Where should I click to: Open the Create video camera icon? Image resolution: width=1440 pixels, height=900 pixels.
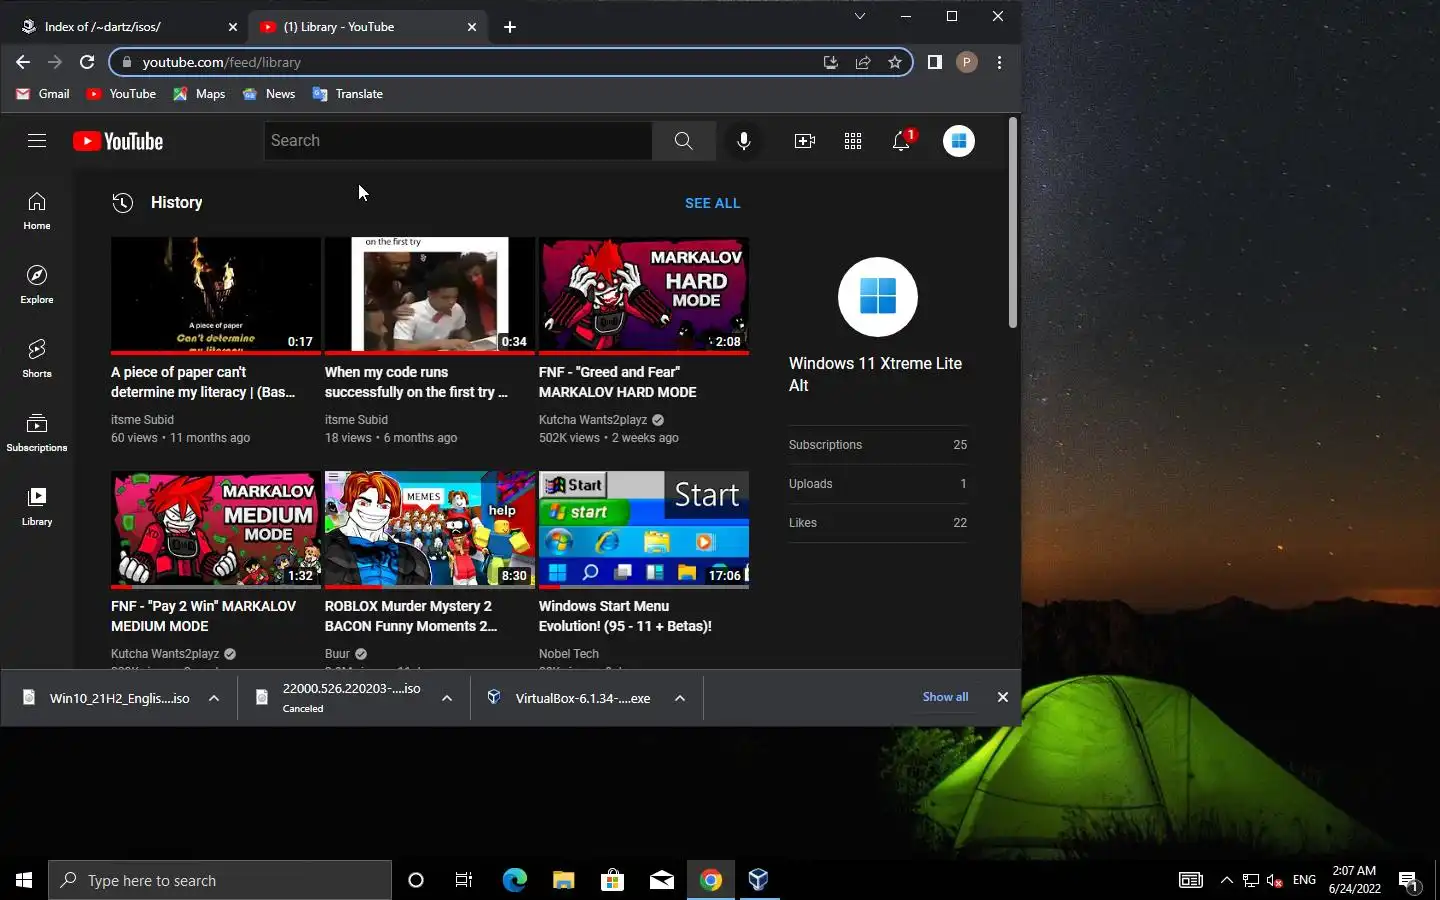[x=805, y=141]
